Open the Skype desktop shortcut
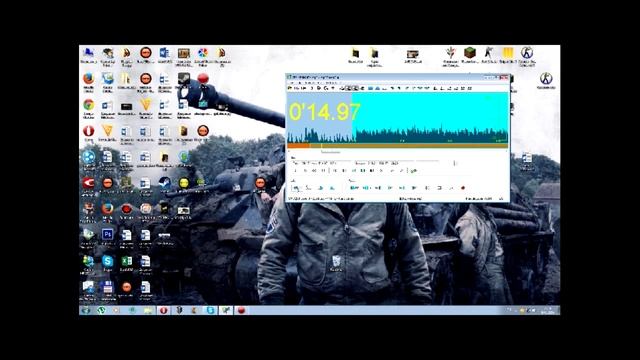The image size is (640, 360). click(107, 261)
